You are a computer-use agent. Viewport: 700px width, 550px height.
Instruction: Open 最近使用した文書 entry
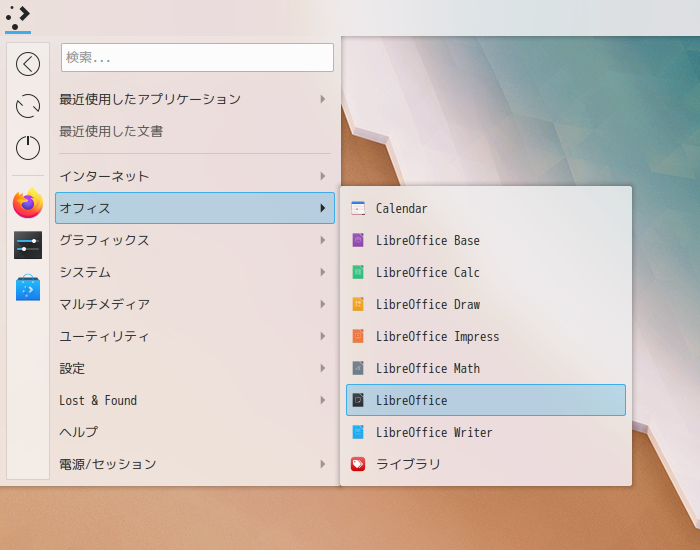[195, 131]
